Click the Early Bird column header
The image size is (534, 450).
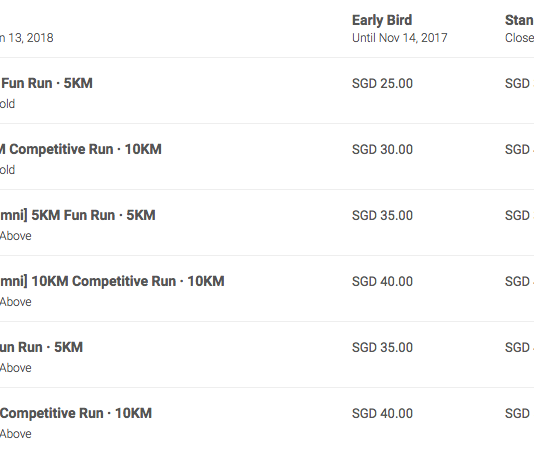coord(382,20)
